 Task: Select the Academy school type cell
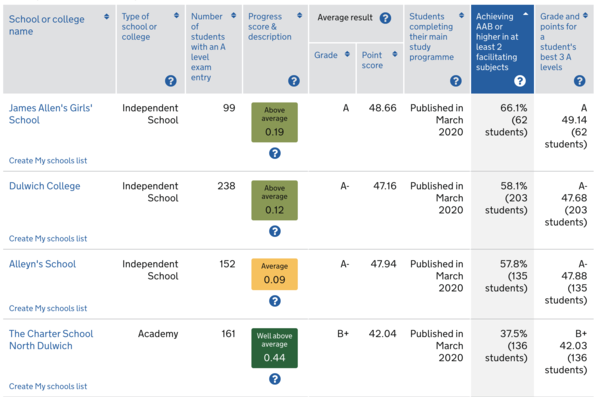point(158,334)
